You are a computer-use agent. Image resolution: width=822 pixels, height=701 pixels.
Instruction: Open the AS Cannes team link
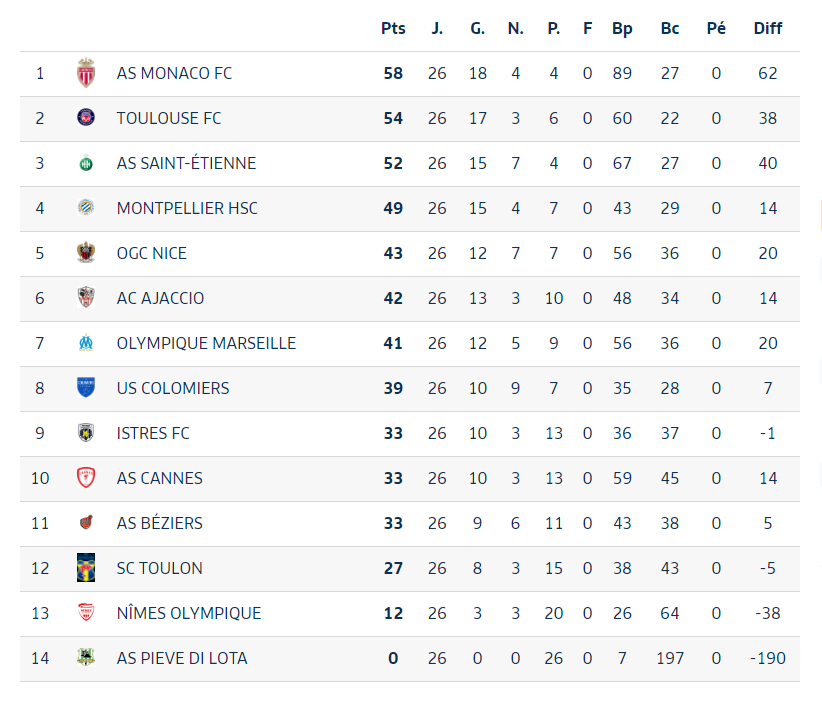[159, 478]
